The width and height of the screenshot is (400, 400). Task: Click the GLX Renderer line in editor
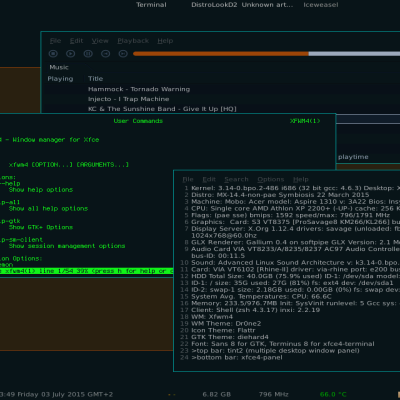pos(295,242)
